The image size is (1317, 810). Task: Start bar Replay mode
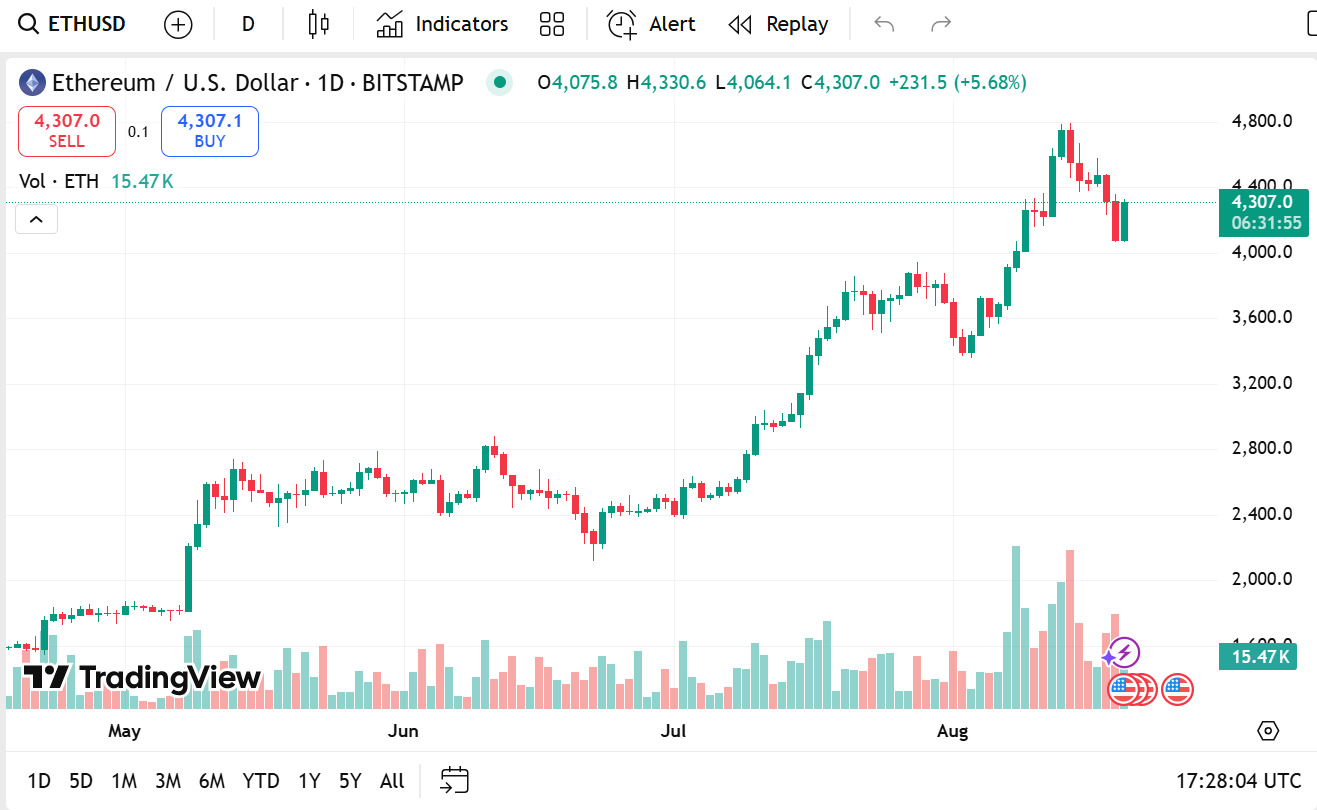(x=778, y=24)
